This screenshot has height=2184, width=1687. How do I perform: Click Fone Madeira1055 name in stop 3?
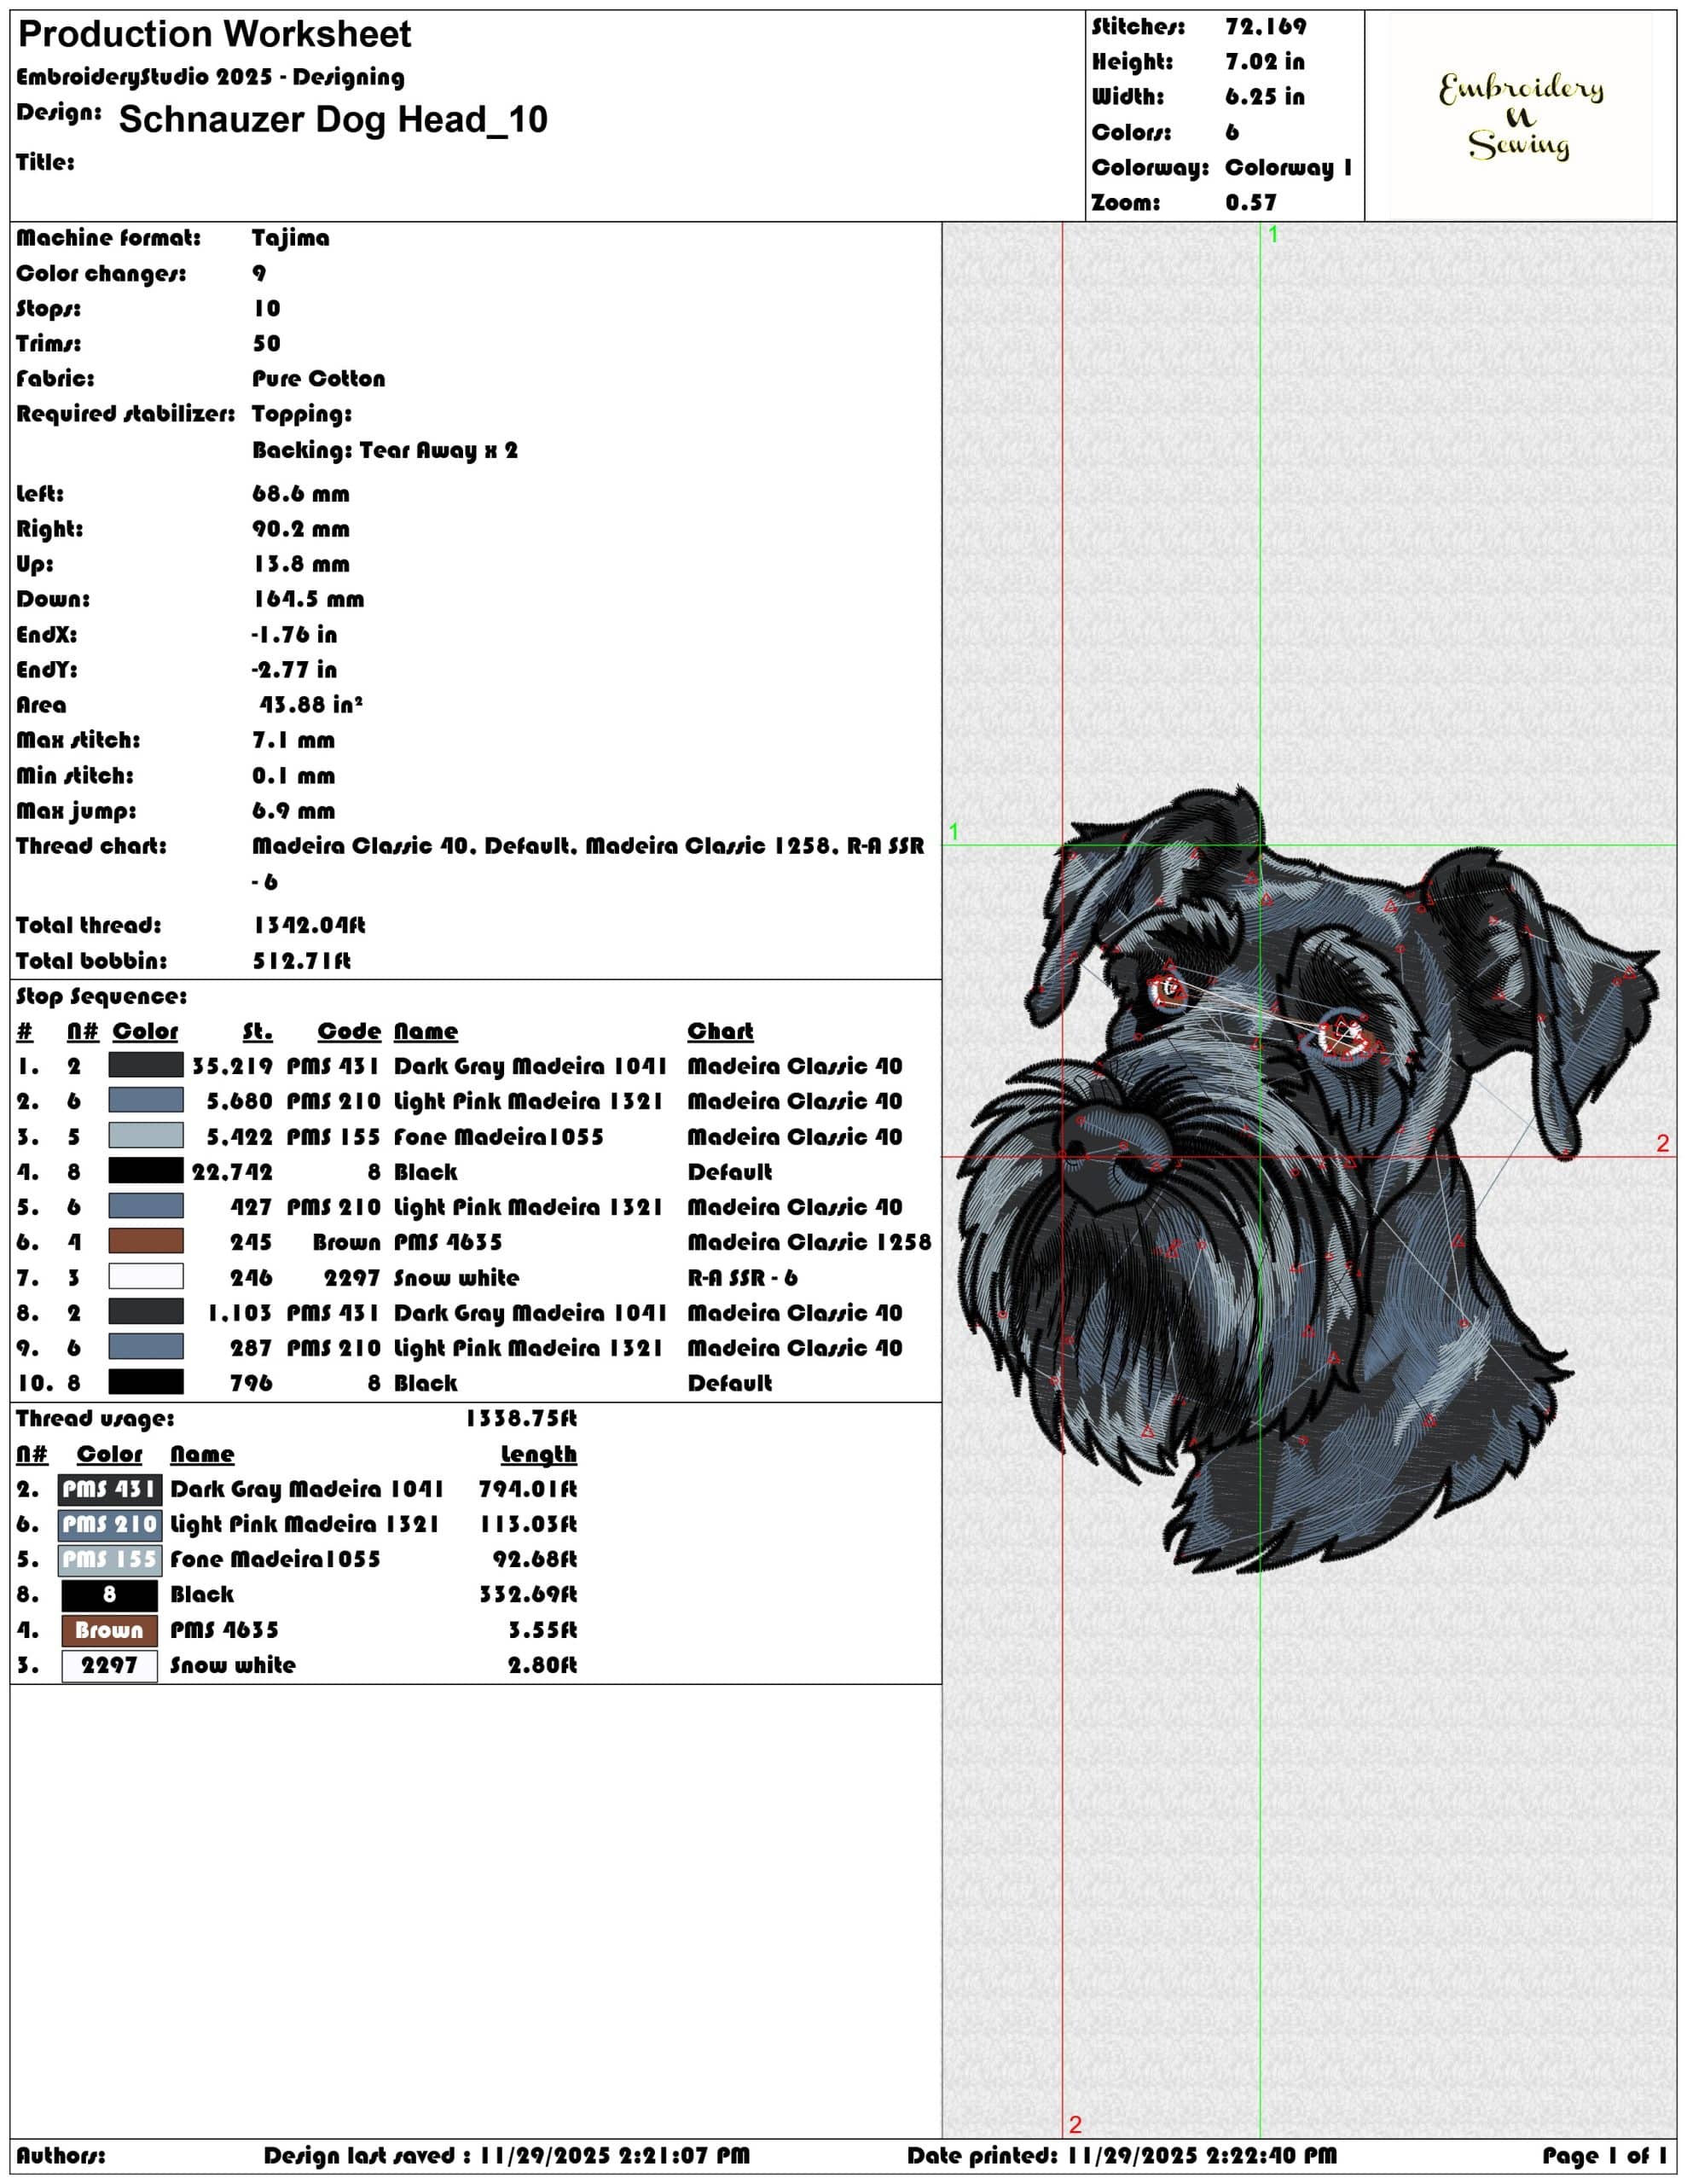[x=498, y=1137]
